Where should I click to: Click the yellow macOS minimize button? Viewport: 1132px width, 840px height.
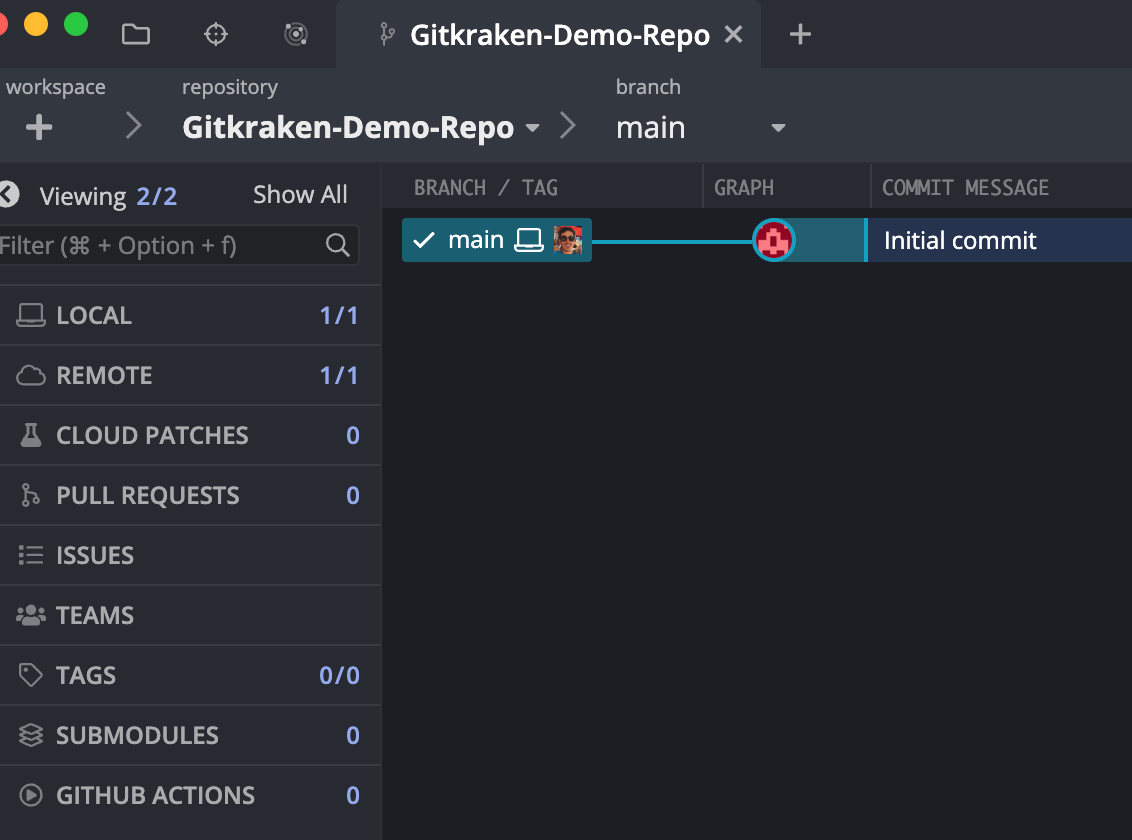(x=36, y=24)
